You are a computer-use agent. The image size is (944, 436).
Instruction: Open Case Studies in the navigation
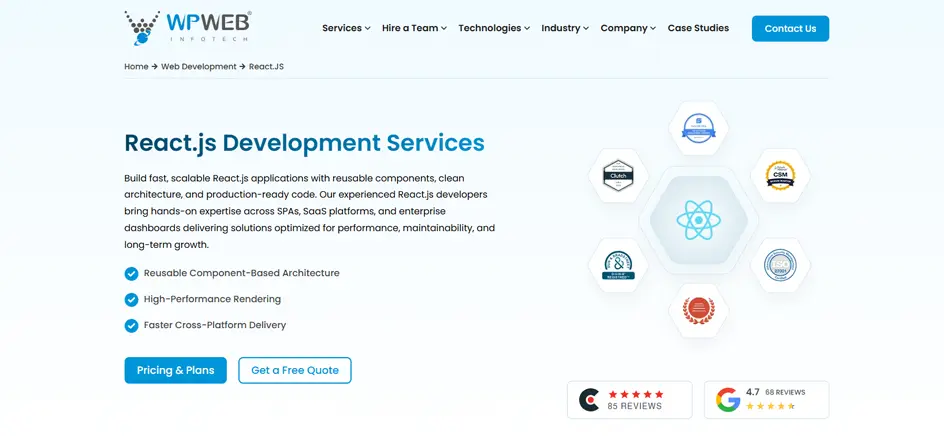(698, 28)
